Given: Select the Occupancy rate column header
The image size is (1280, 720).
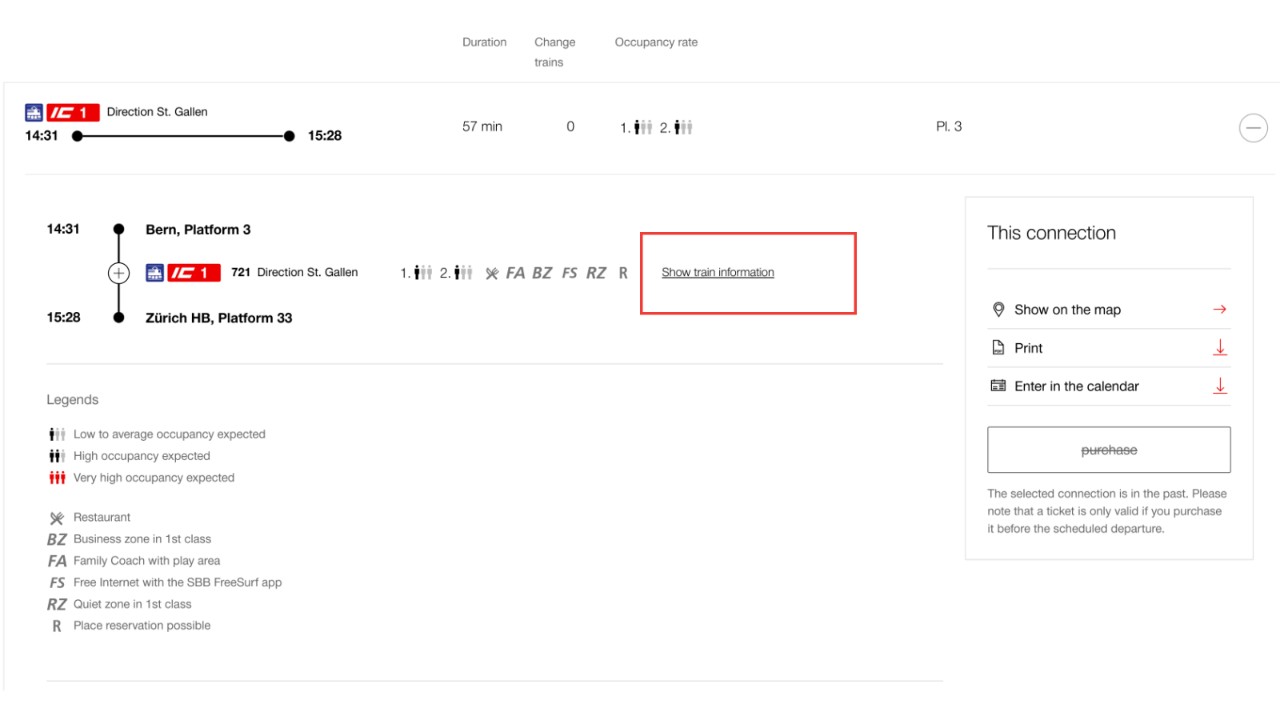Looking at the screenshot, I should coord(656,42).
